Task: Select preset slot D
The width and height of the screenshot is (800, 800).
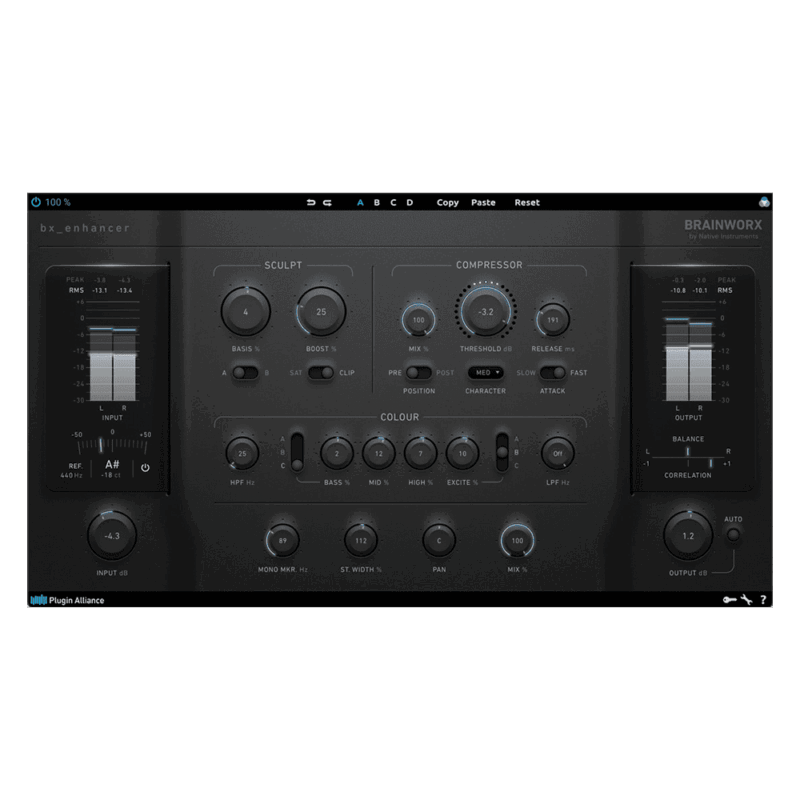Action: click(410, 203)
